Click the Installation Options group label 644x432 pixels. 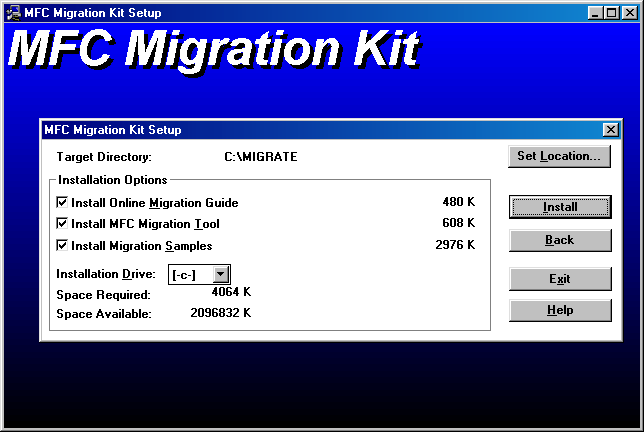click(113, 180)
